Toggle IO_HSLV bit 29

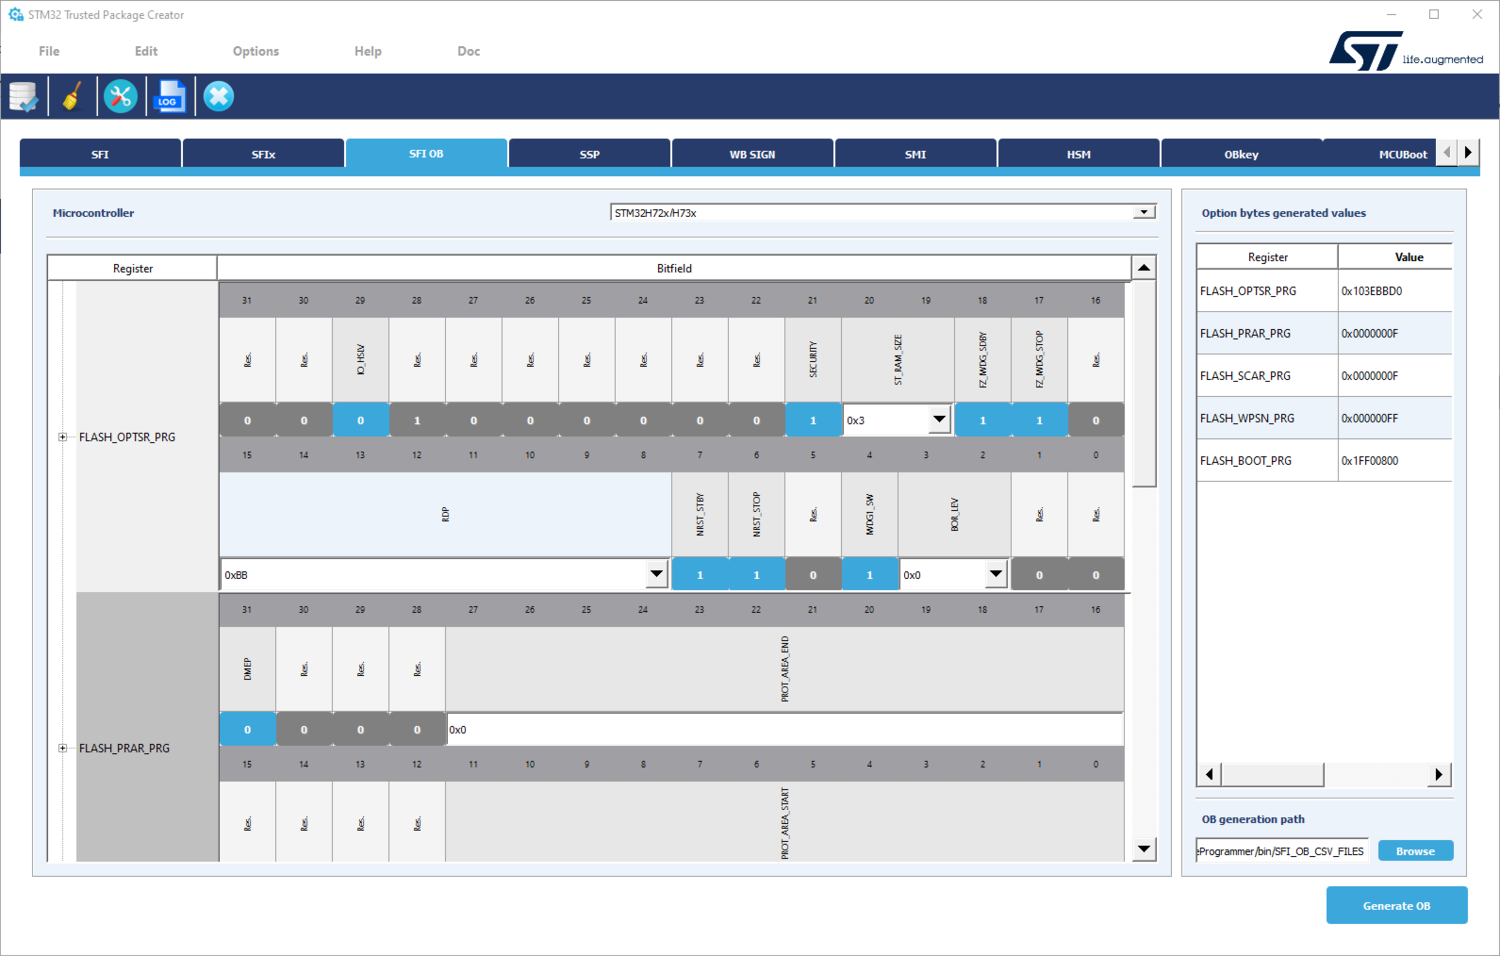(361, 420)
